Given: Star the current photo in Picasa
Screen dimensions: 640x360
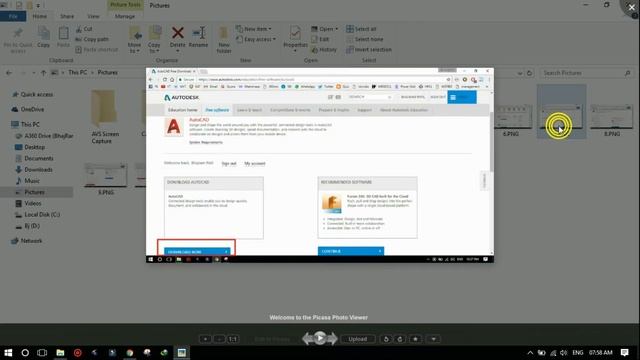Looking at the screenshot, I should pyautogui.click(x=416, y=339).
